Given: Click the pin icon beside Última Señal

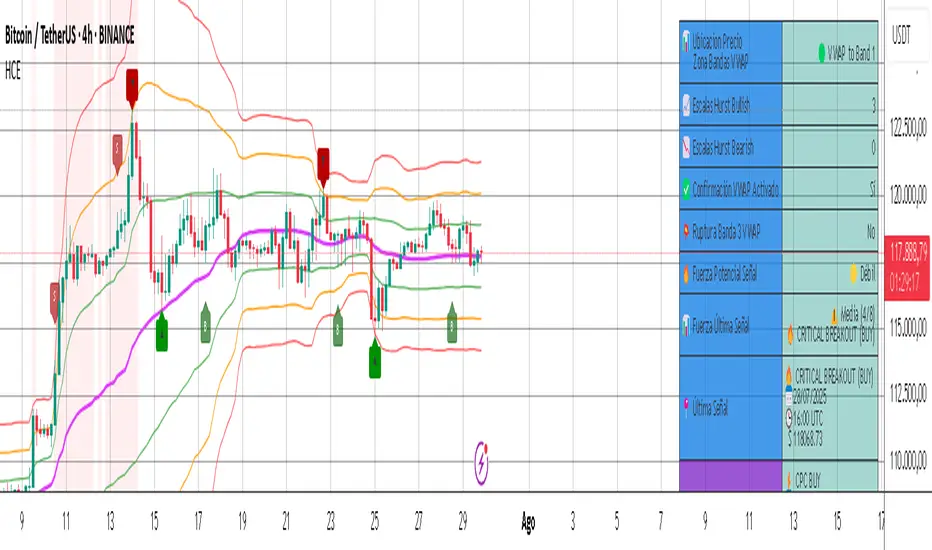Looking at the screenshot, I should point(687,407).
